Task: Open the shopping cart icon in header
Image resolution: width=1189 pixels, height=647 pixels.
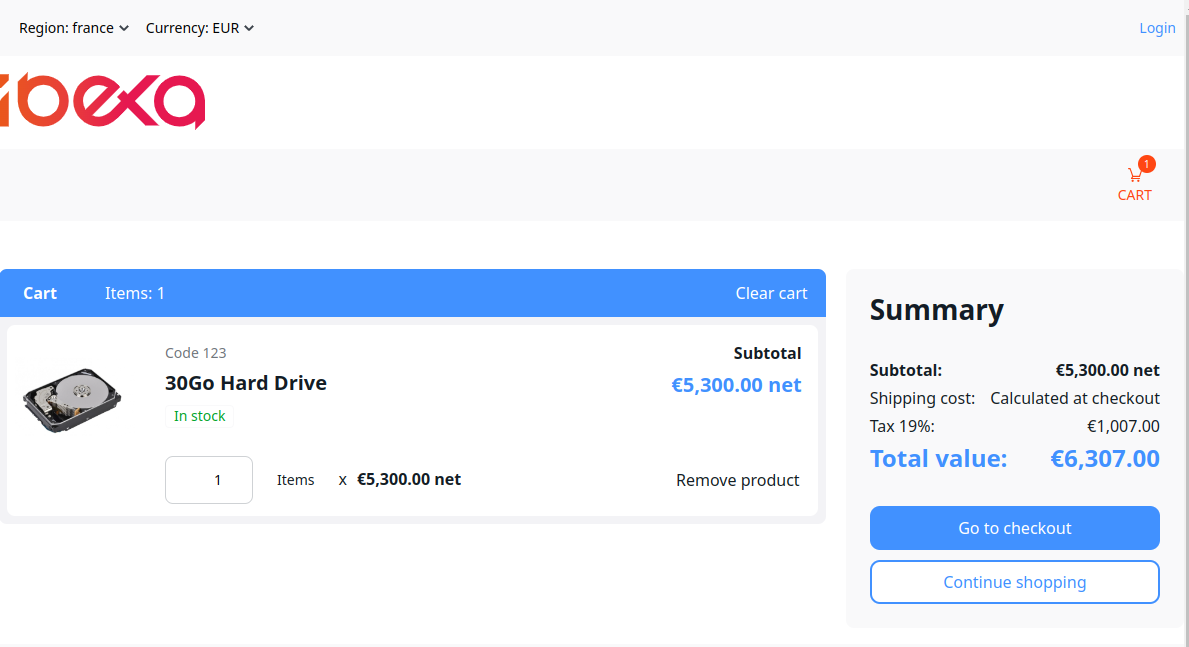Action: tap(1134, 175)
